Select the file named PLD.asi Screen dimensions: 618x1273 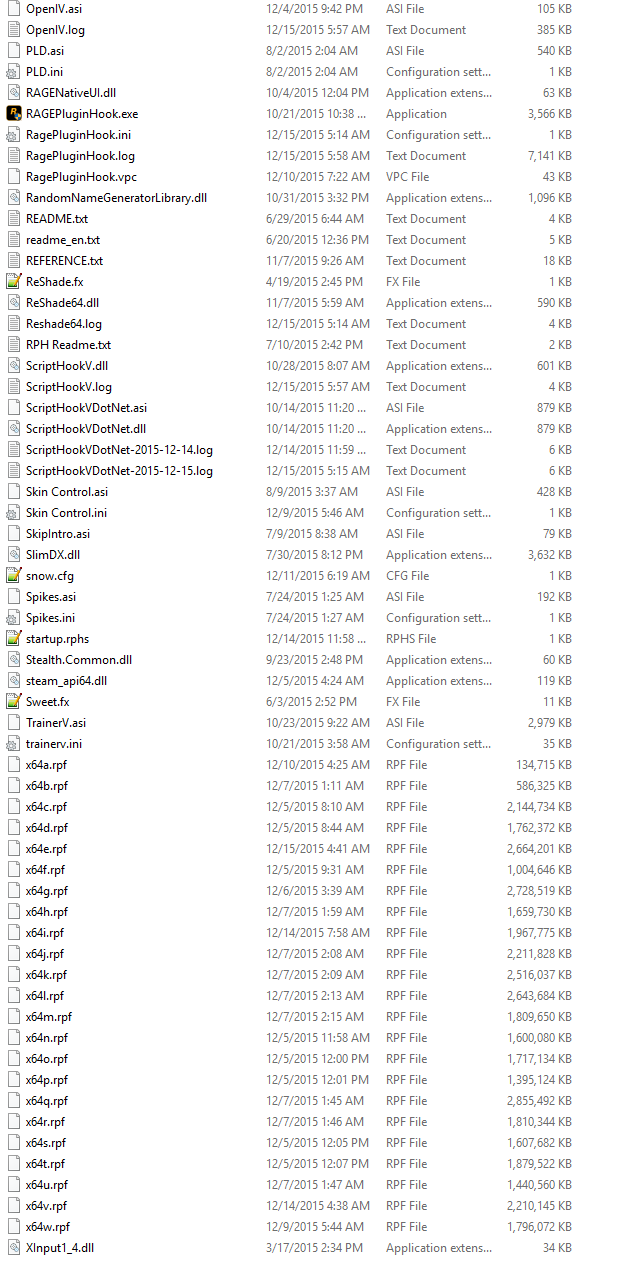coord(46,51)
